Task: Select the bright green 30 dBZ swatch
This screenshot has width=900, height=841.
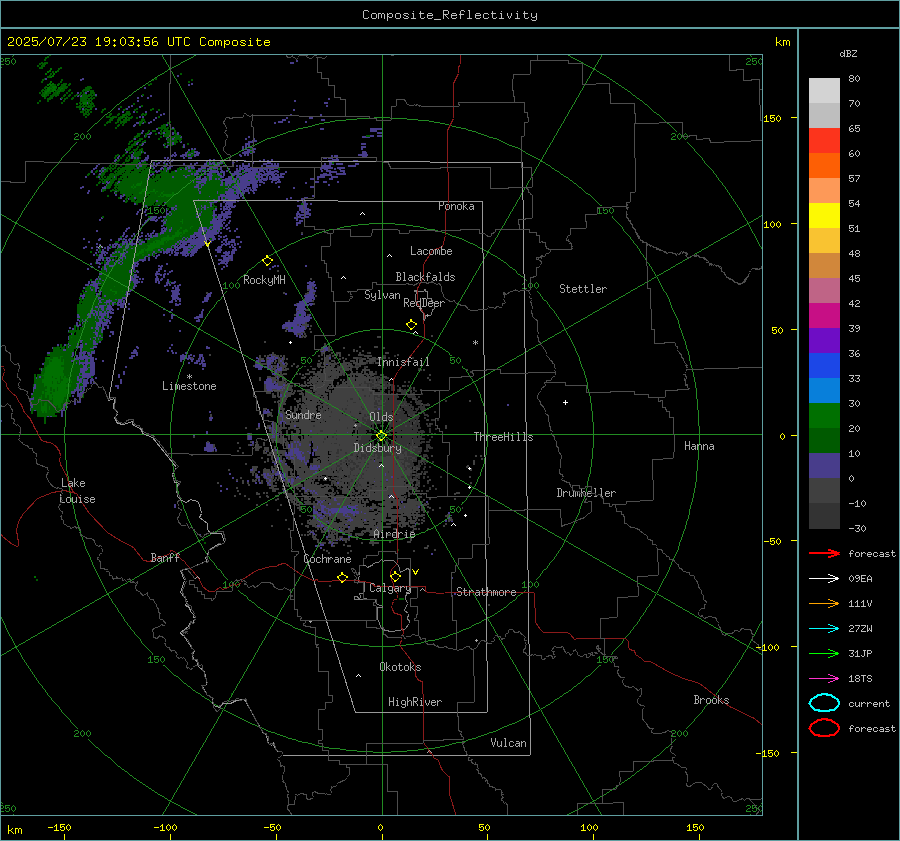Action: click(x=824, y=415)
